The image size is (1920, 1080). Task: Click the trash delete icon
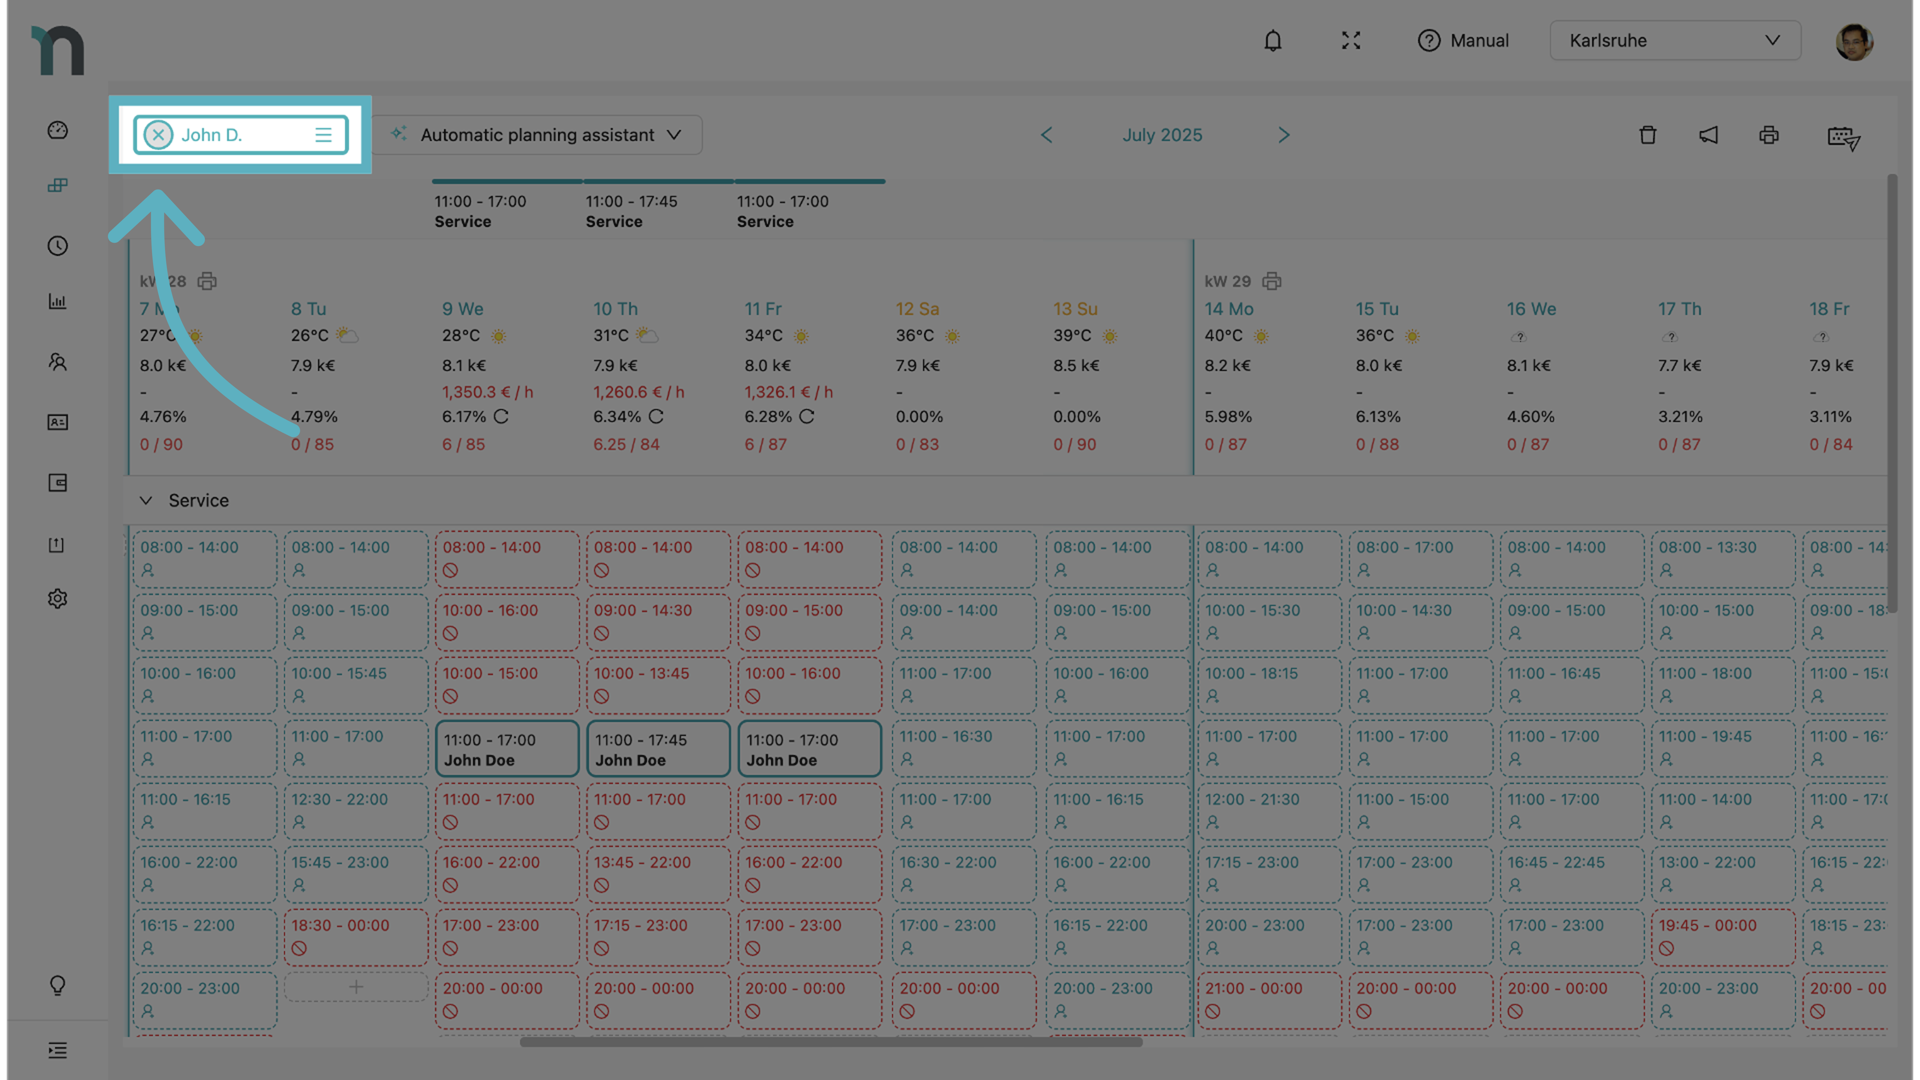(x=1648, y=135)
